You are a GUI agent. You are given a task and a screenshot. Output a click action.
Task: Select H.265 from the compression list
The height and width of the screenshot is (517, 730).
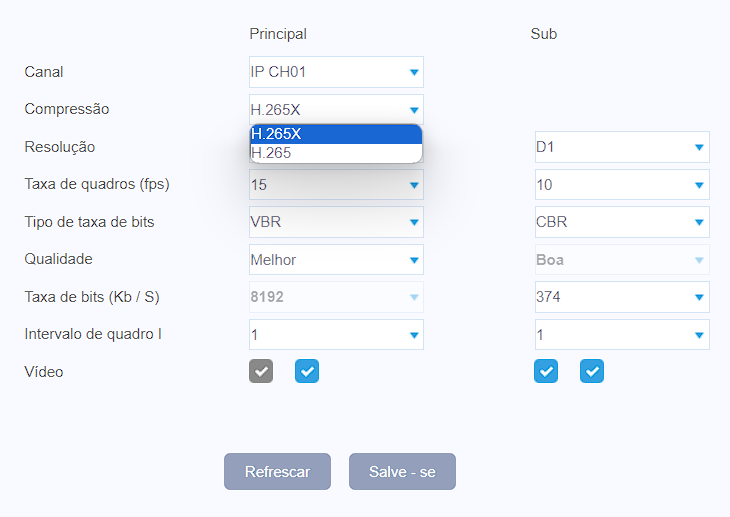pos(336,153)
